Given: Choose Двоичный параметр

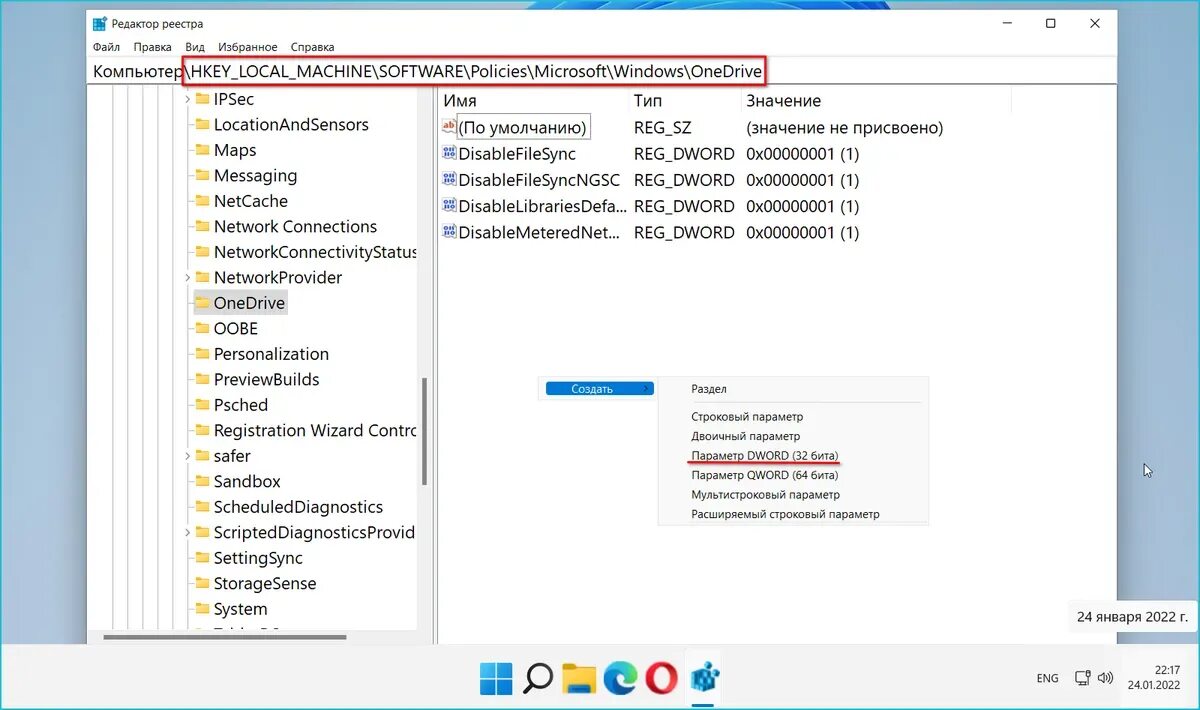Looking at the screenshot, I should click(x=746, y=436).
